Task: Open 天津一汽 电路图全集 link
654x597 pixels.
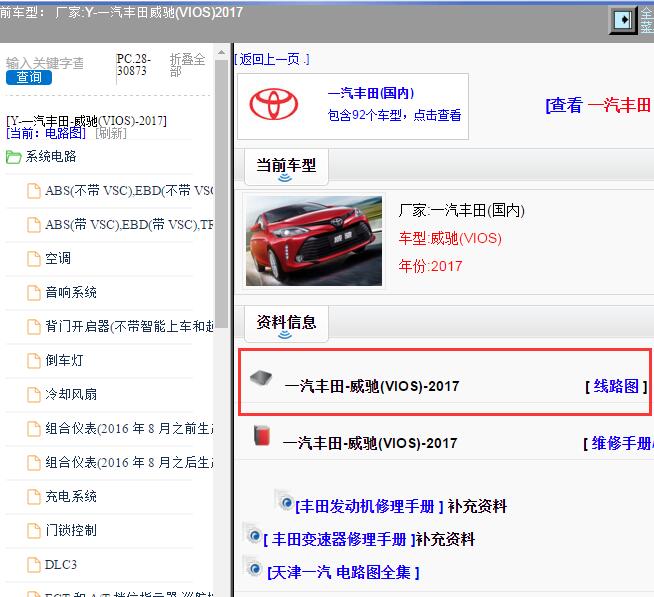Action: pyautogui.click(x=343, y=572)
